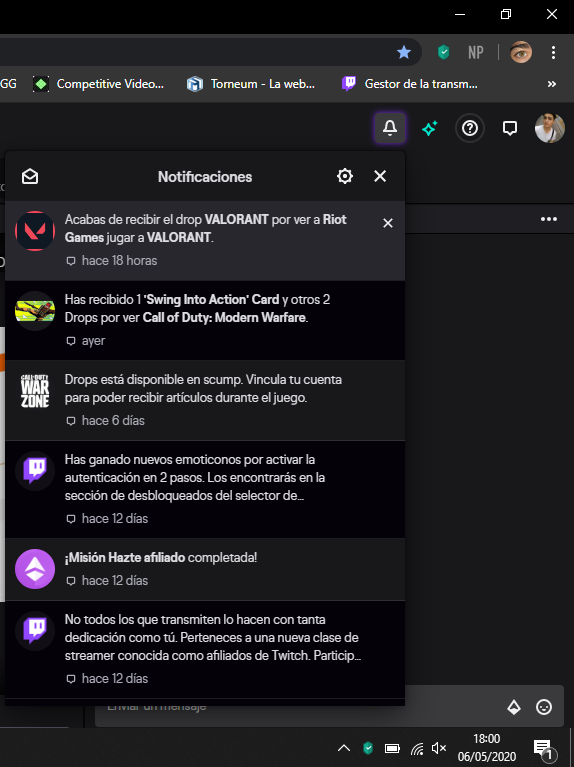Click the Call of Duty drops thumbnail
Screen dimensions: 574x767
click(35, 311)
